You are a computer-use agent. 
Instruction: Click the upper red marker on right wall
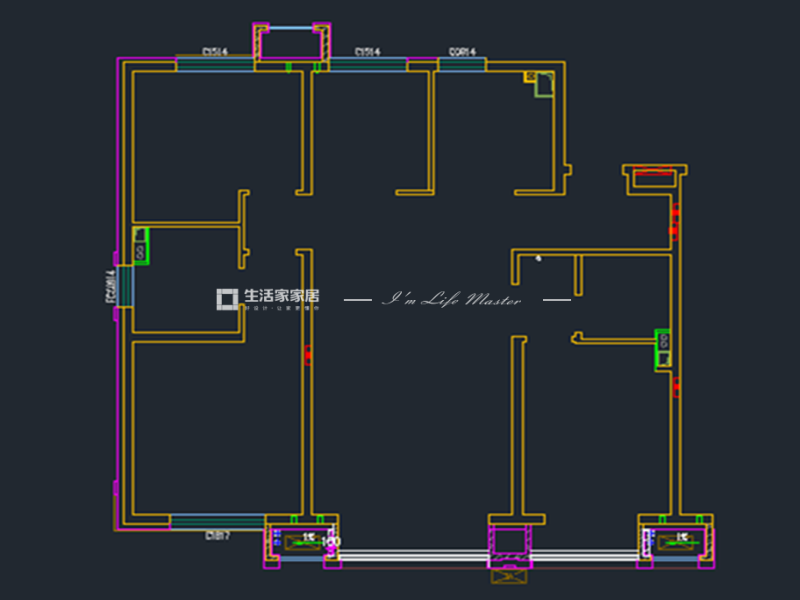point(675,221)
